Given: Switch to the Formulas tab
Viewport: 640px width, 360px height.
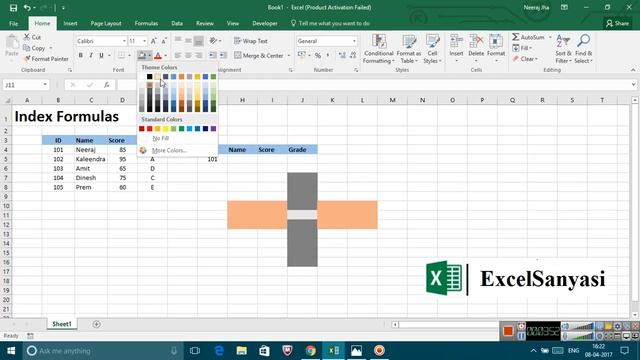Looking at the screenshot, I should click(146, 24).
